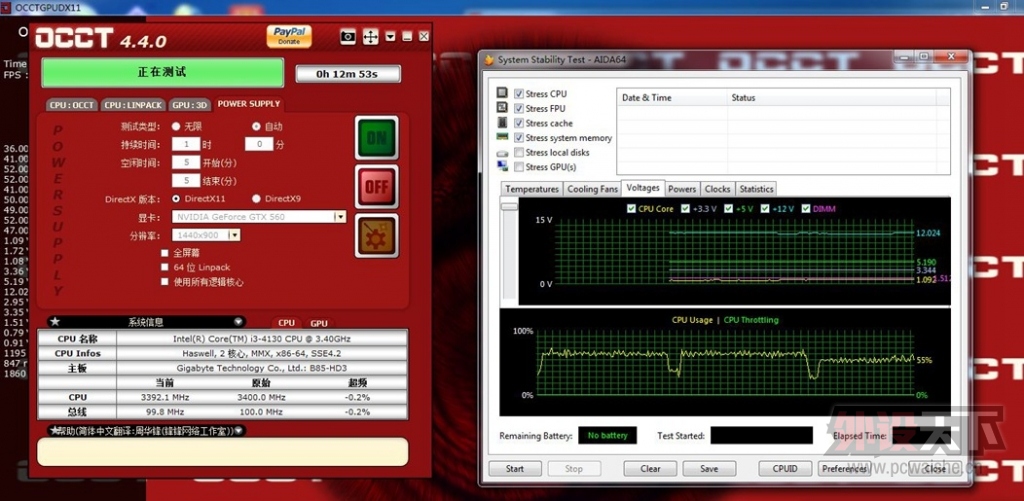Viewport: 1024px width, 501px height.
Task: Click the Stress CPU chip icon
Action: pos(502,93)
